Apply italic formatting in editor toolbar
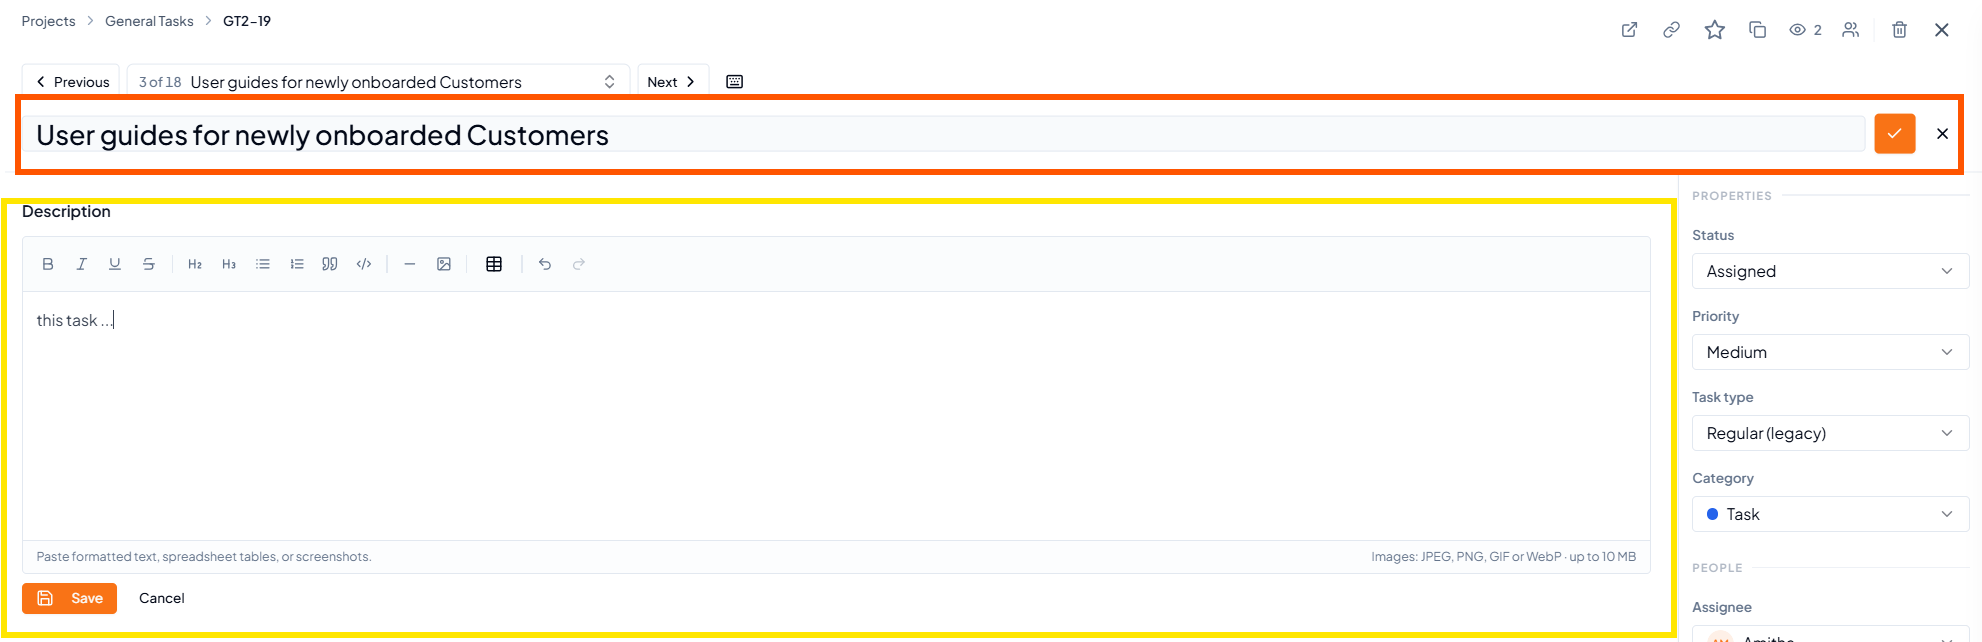The width and height of the screenshot is (1982, 642). pos(82,264)
